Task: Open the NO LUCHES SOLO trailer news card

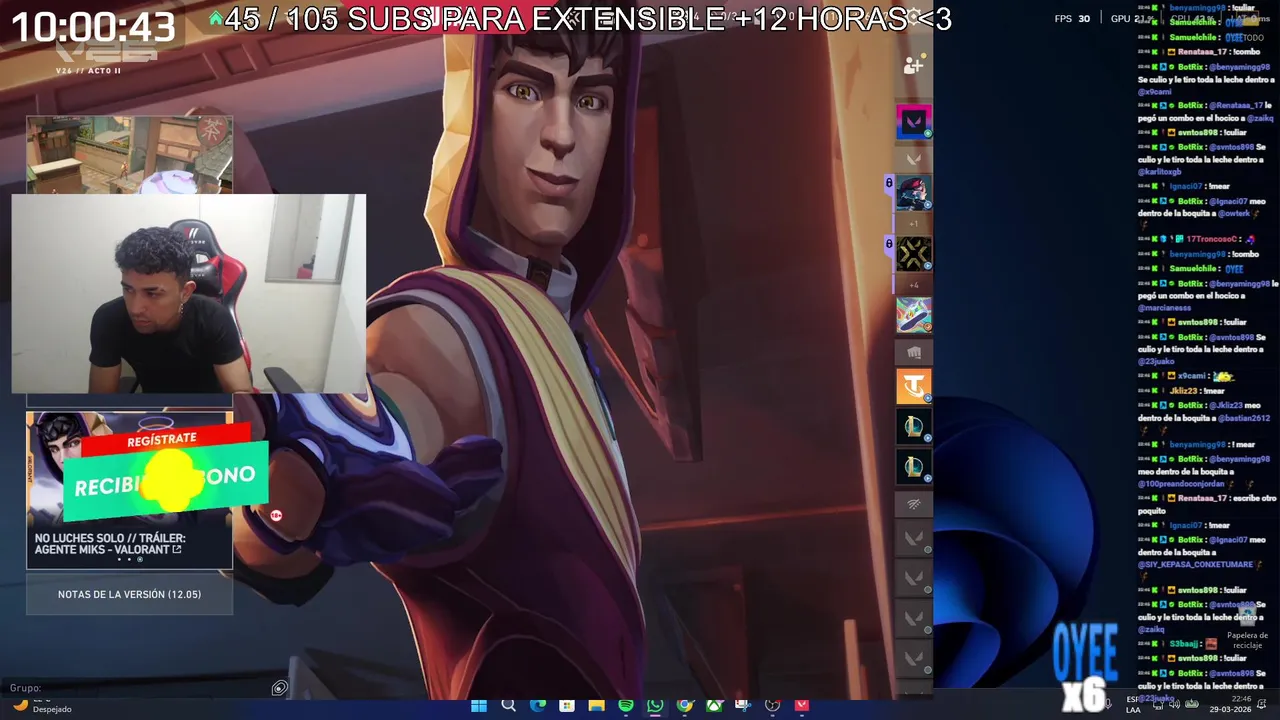Action: tap(129, 490)
